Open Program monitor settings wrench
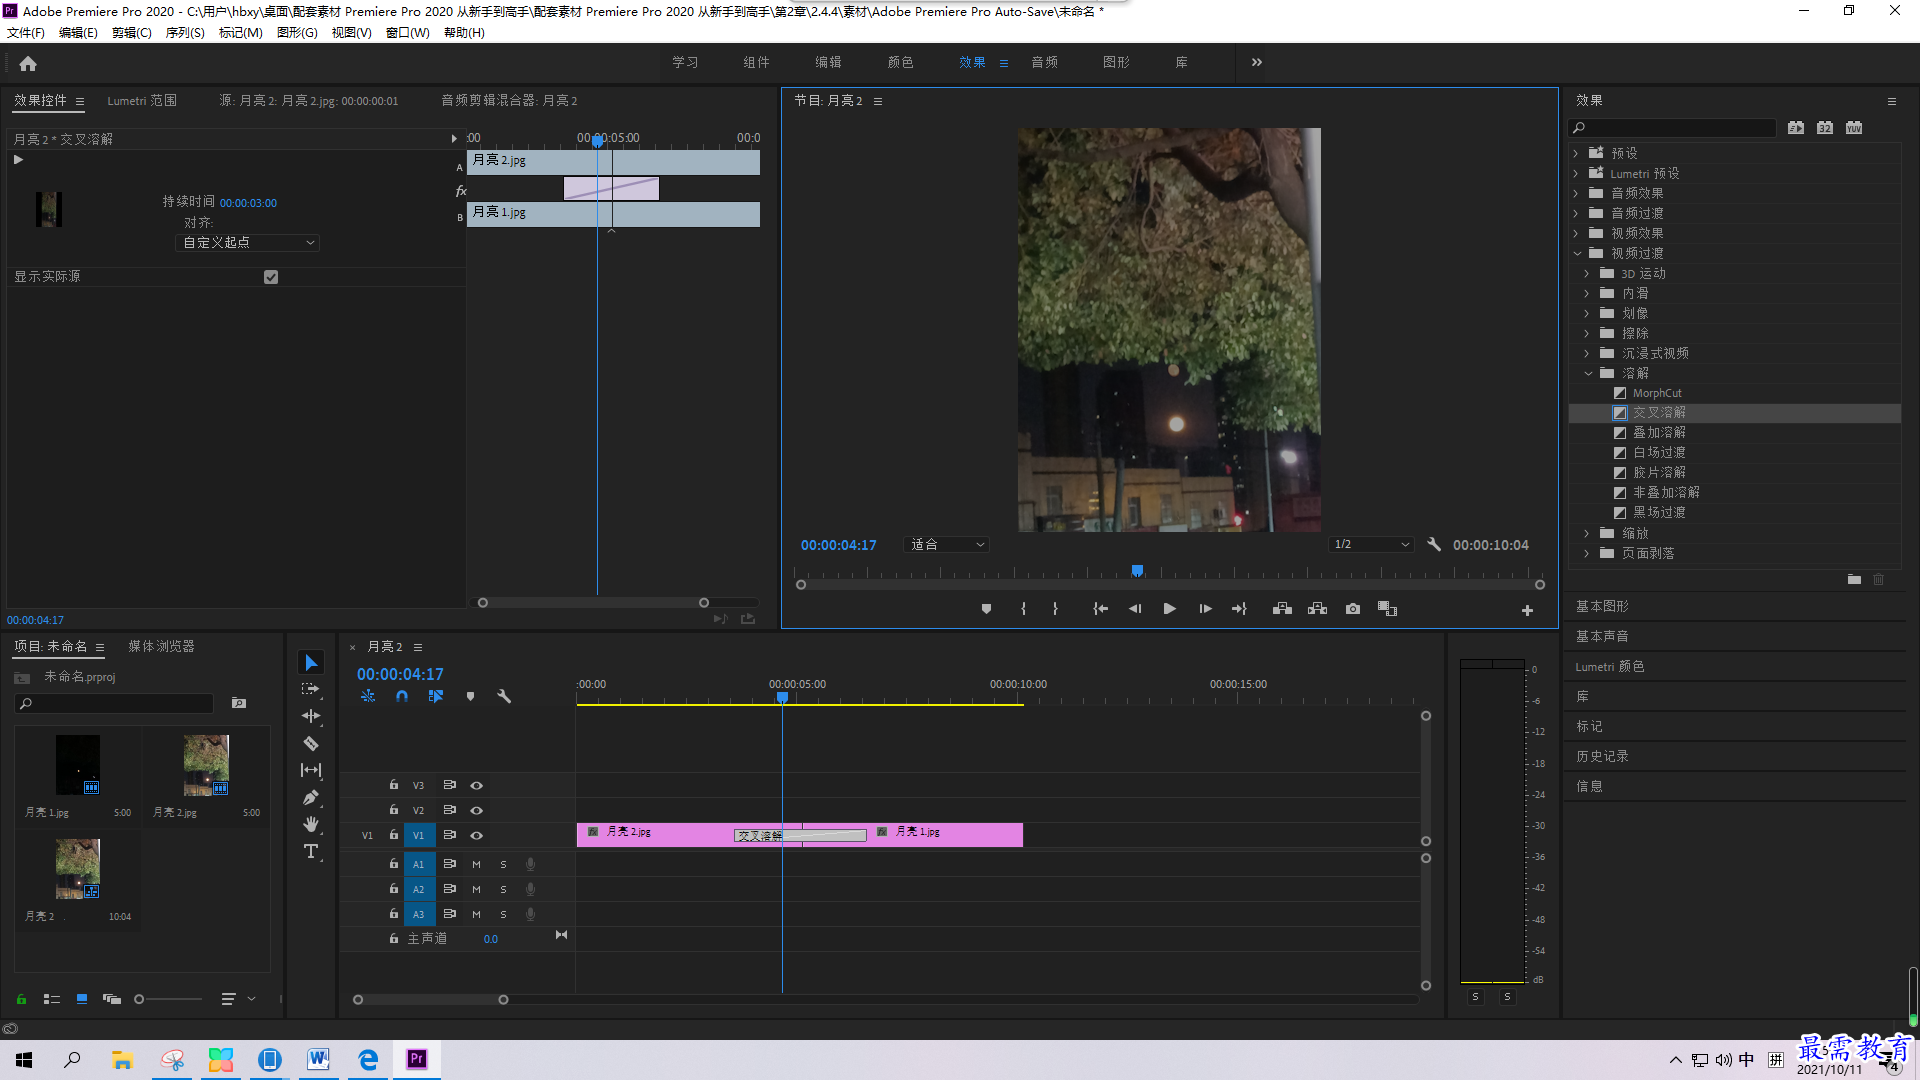This screenshot has width=1920, height=1080. pyautogui.click(x=1434, y=545)
